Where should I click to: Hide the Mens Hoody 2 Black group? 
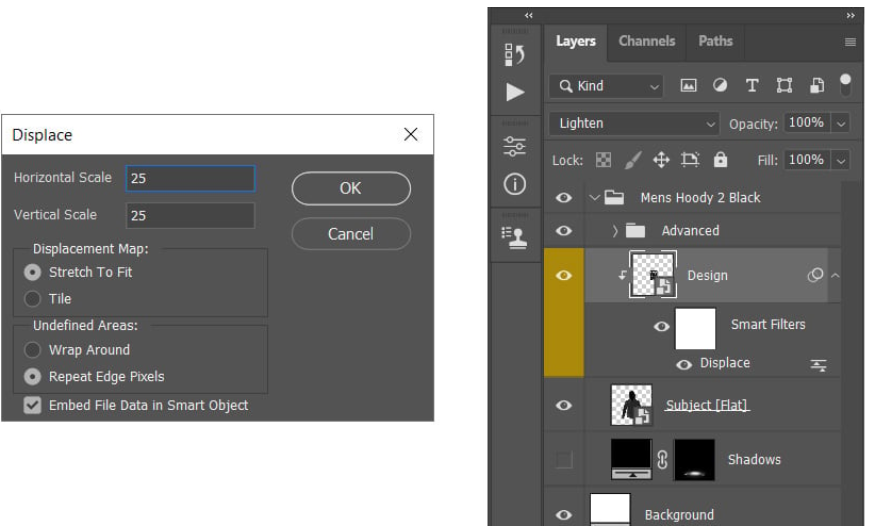tap(564, 197)
